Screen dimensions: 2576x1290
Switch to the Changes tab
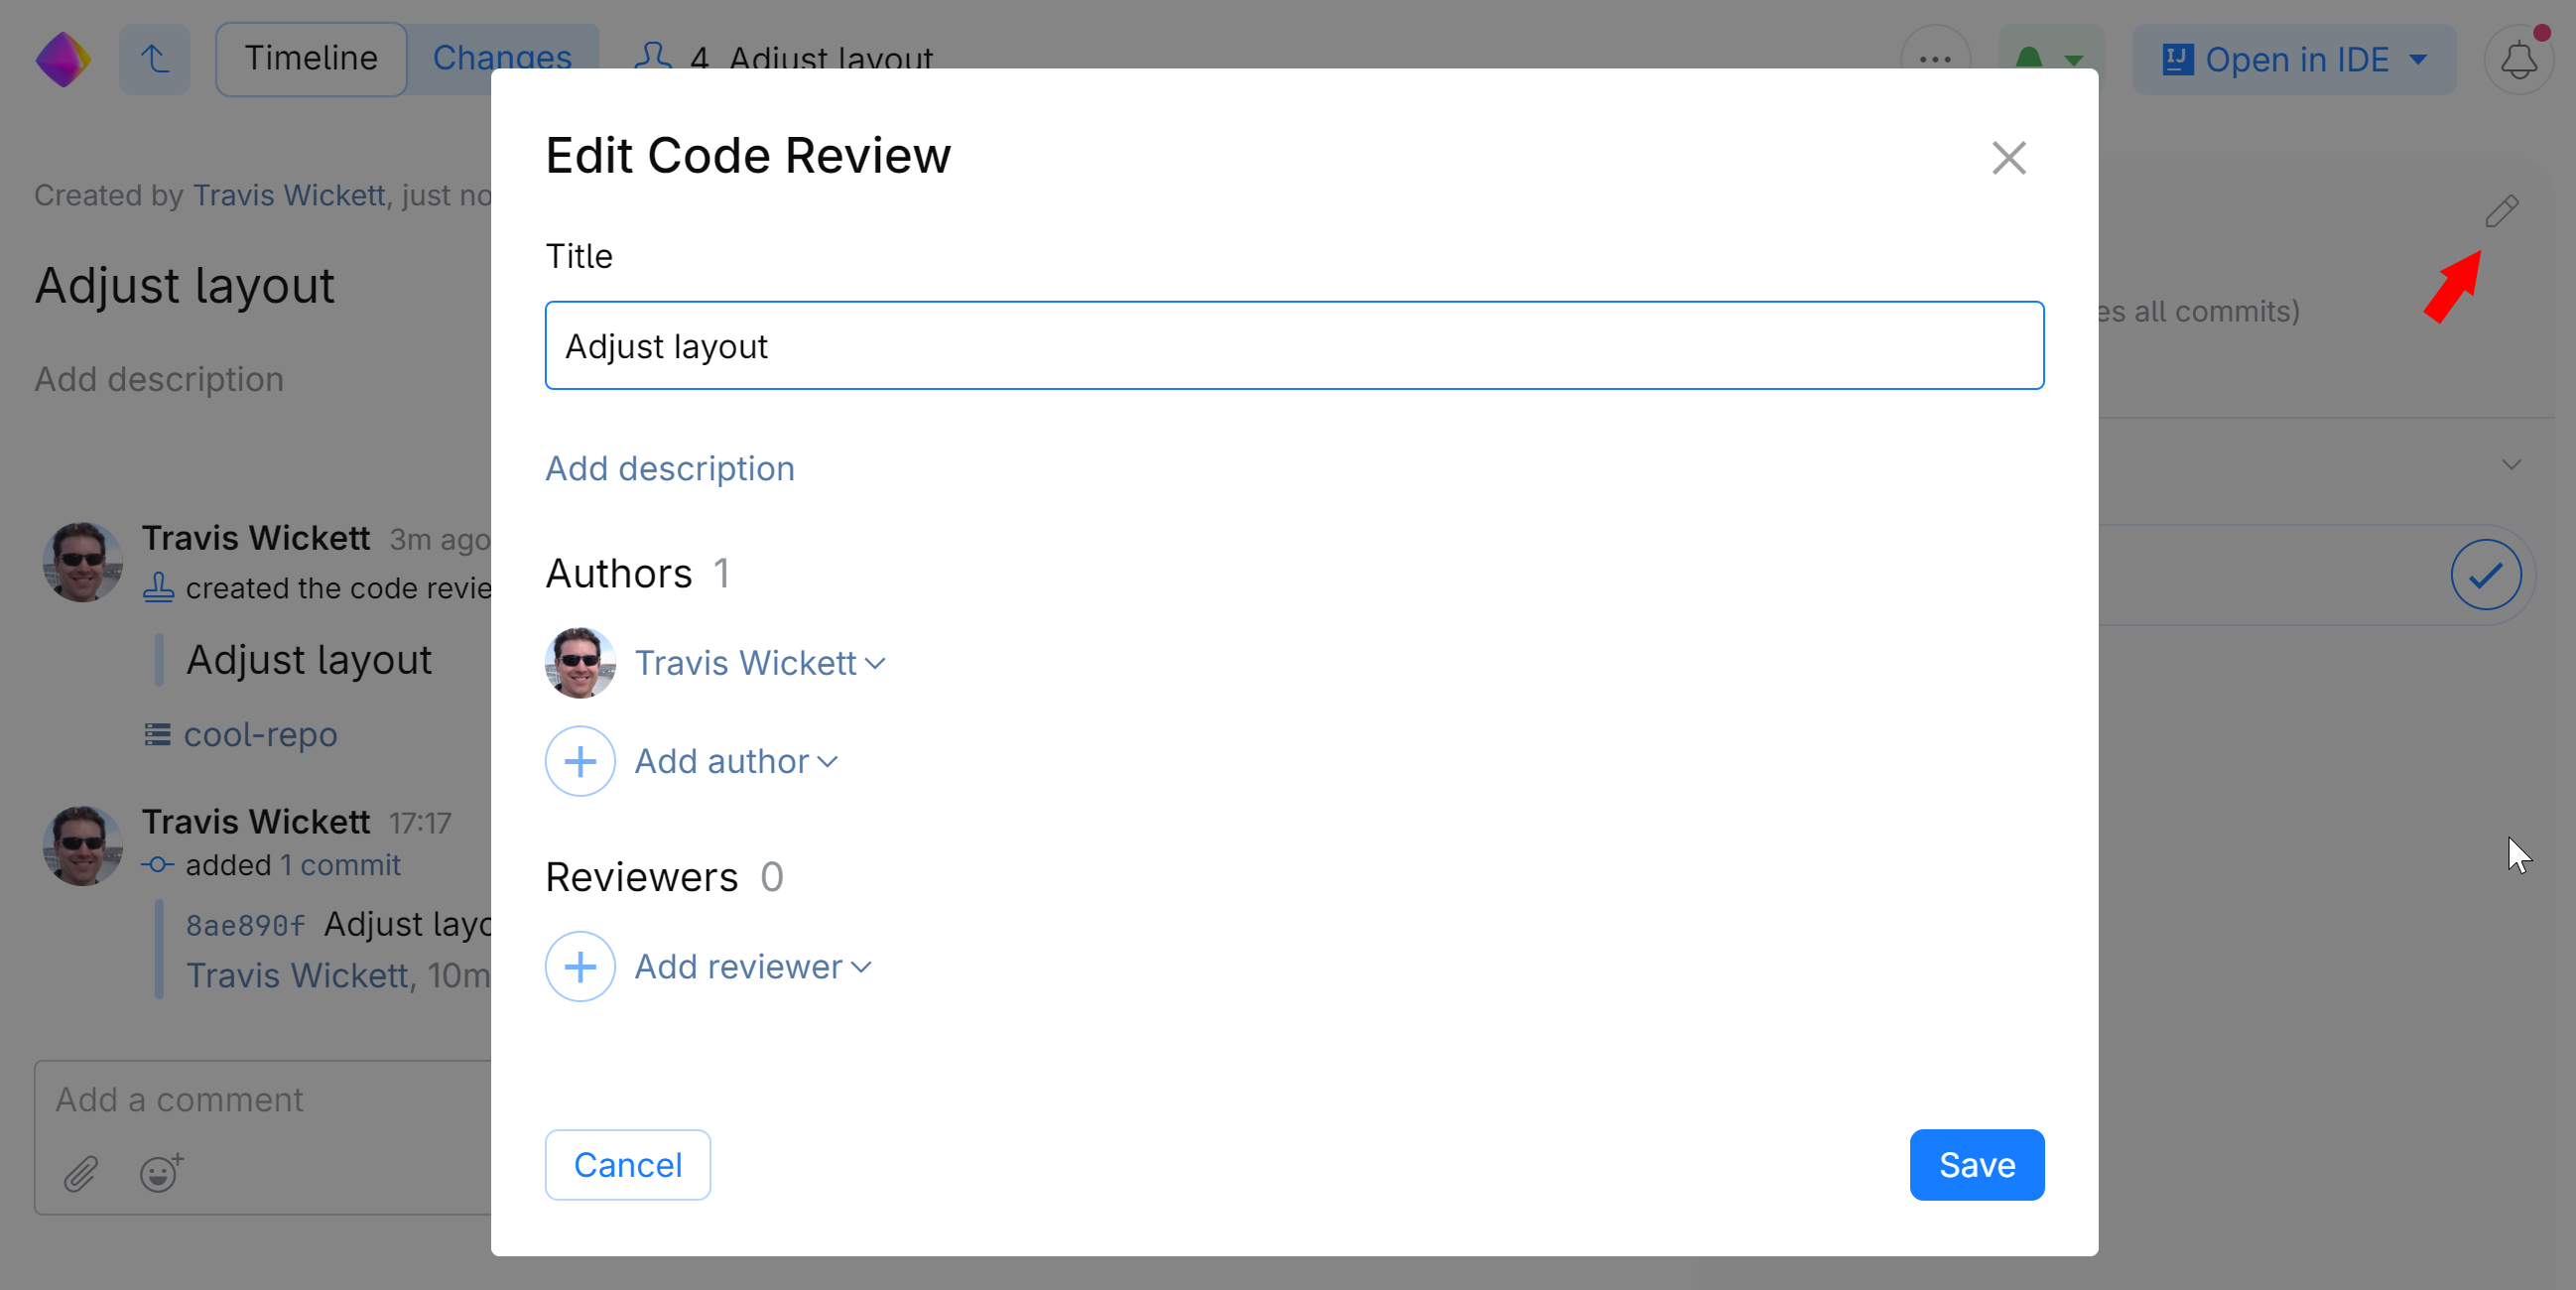502,57
